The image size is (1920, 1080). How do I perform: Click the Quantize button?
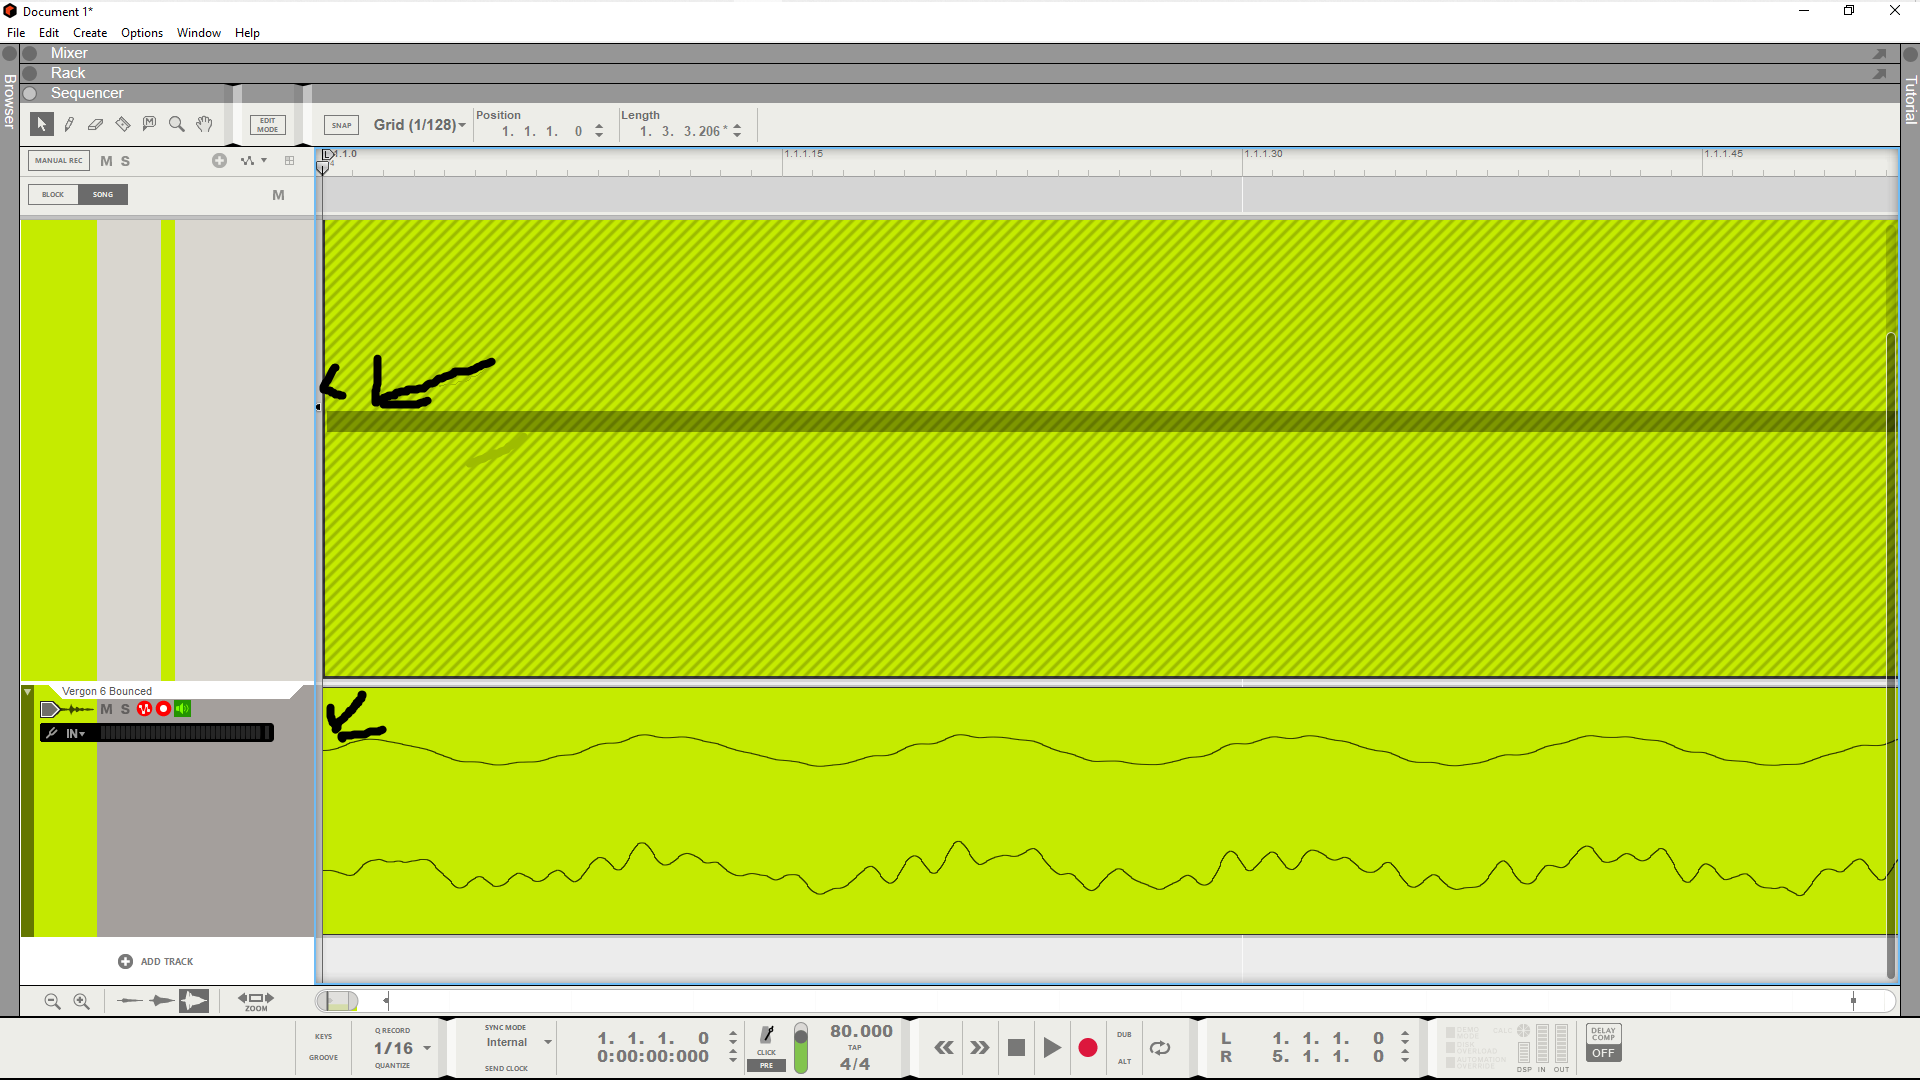[x=392, y=1065]
